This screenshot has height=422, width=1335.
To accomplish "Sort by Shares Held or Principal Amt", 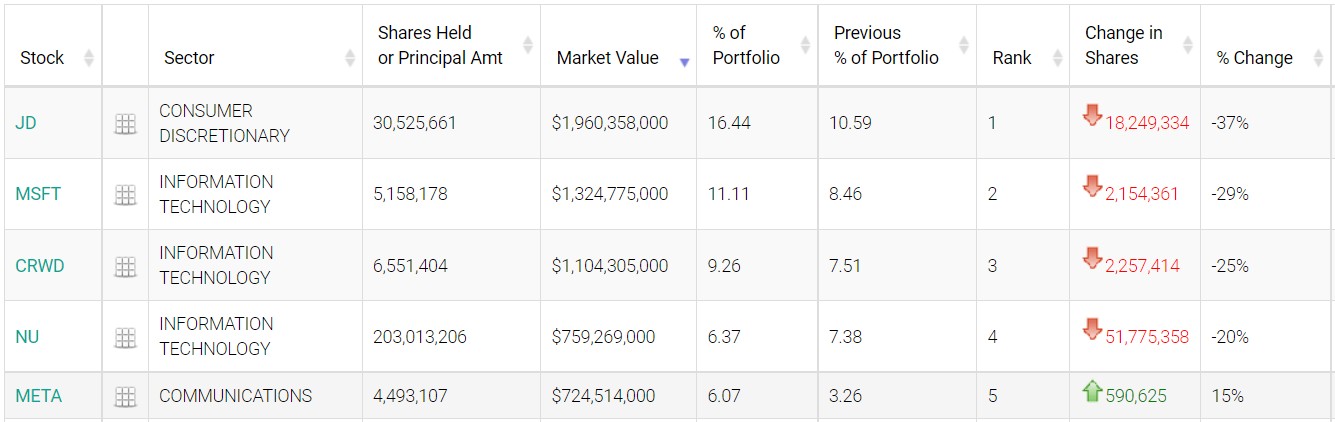I will [440, 45].
